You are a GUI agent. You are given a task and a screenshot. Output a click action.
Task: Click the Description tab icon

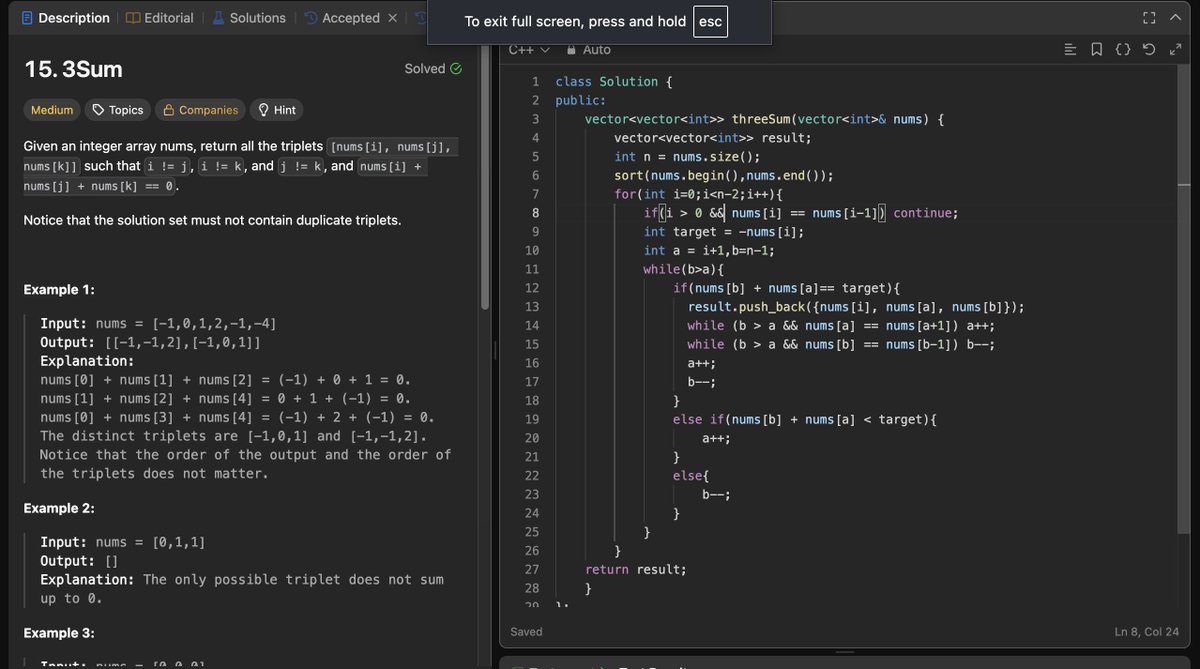pyautogui.click(x=27, y=18)
